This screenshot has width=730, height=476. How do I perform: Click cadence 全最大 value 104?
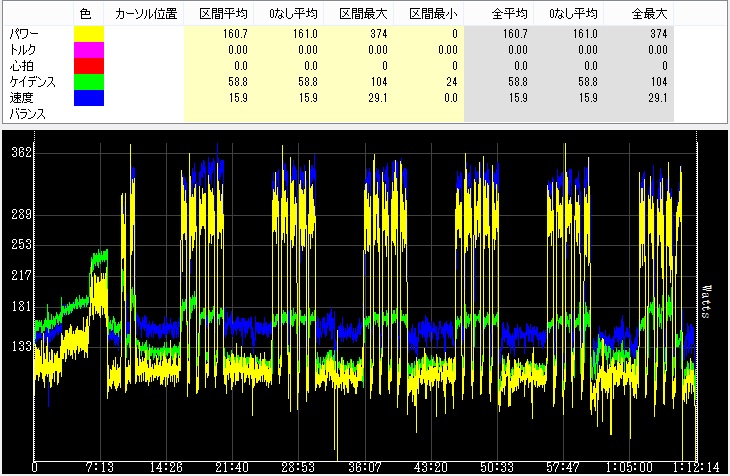[659, 82]
